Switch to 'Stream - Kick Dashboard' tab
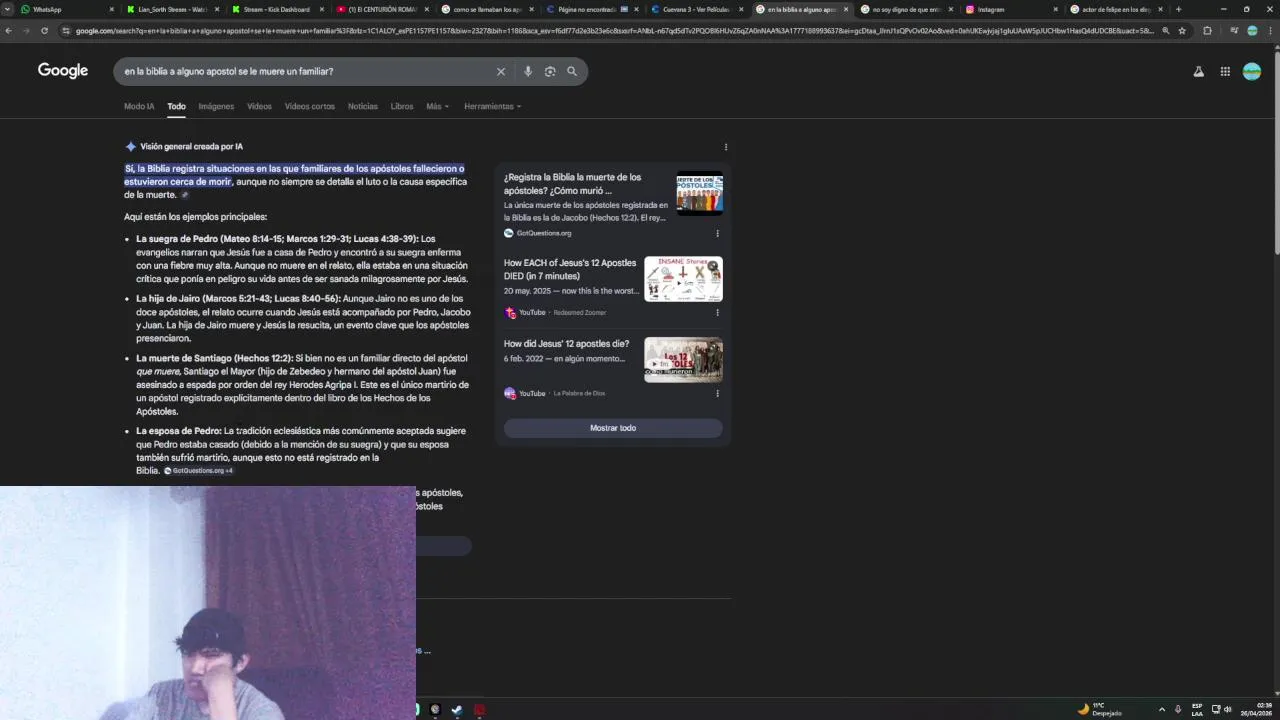This screenshot has width=1280, height=720. click(x=277, y=9)
